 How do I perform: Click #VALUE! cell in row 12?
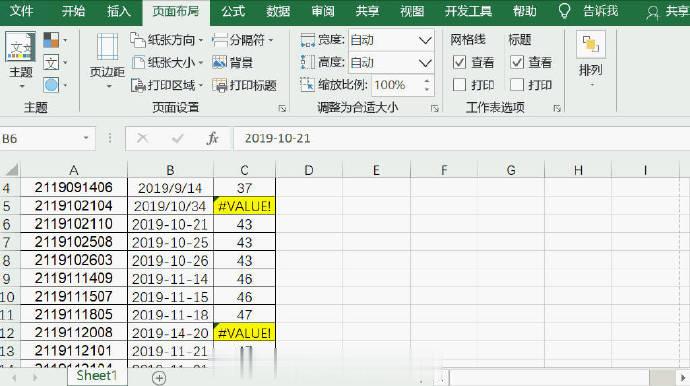tap(244, 333)
